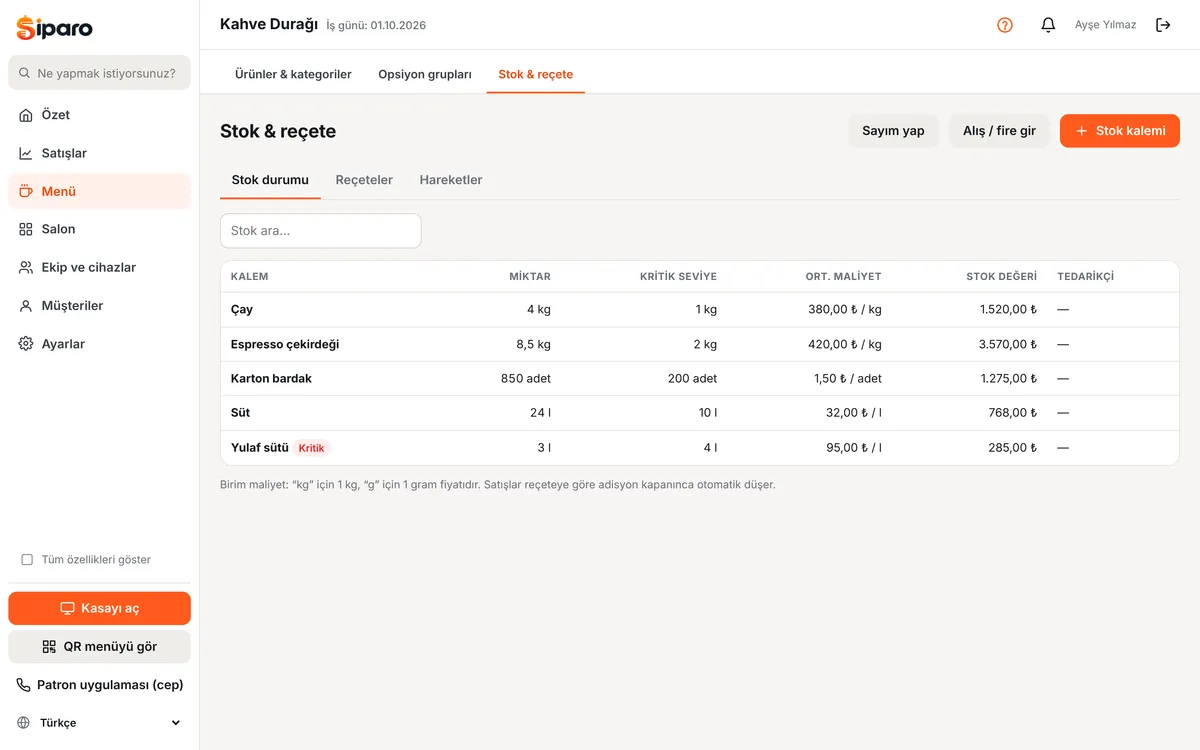Open the help question mark icon
The height and width of the screenshot is (750, 1200).
[1005, 25]
